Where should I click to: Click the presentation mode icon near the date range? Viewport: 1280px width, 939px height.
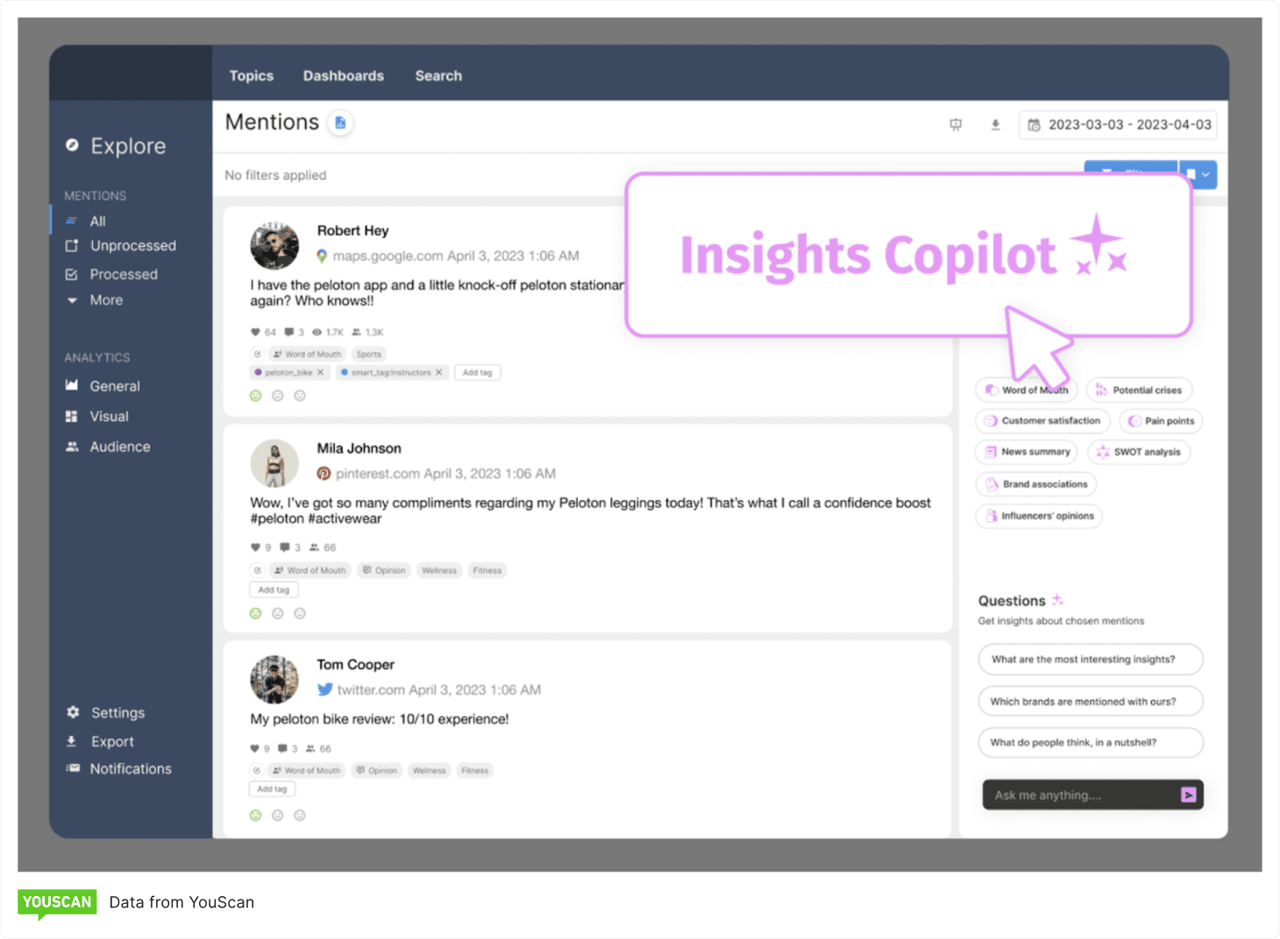pyautogui.click(x=956, y=124)
